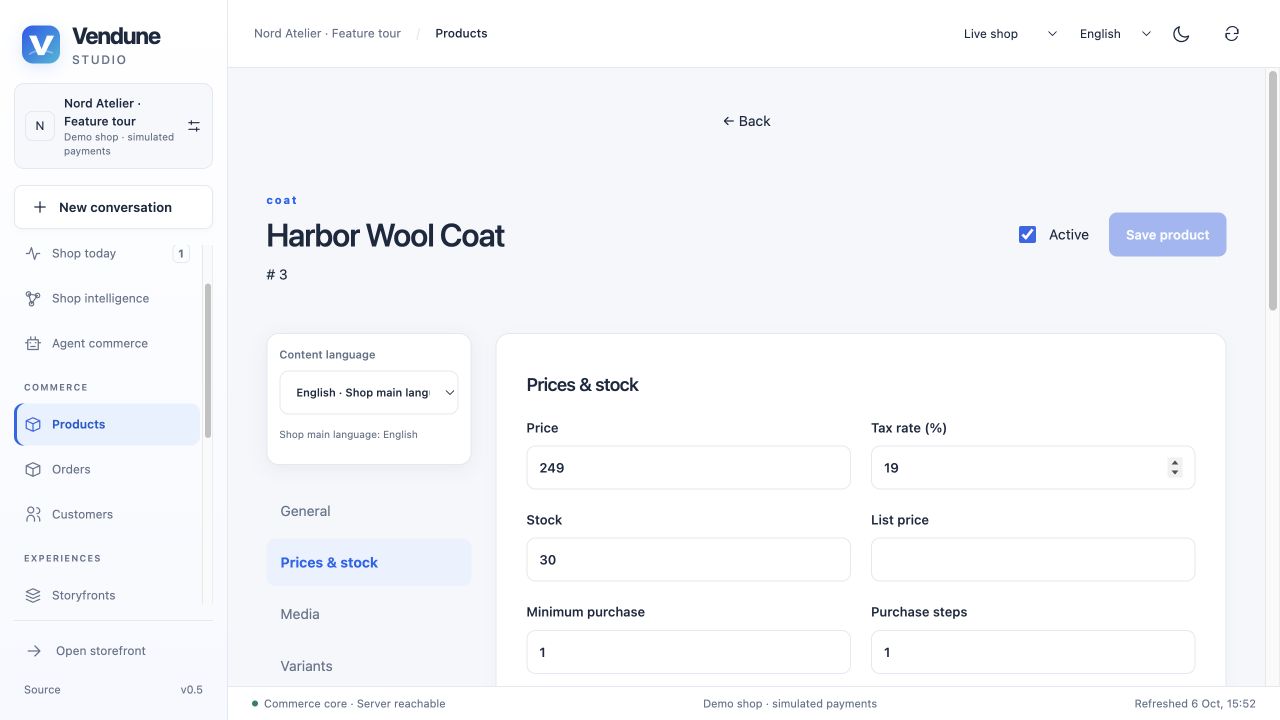Viewport: 1280px width, 720px height.
Task: Click the Minimum purchase field
Action: click(x=688, y=652)
